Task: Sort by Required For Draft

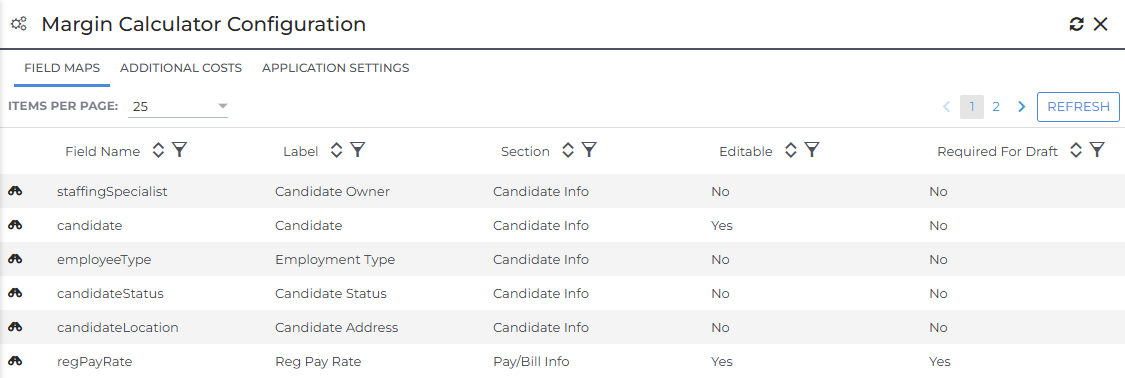Action: [1075, 150]
